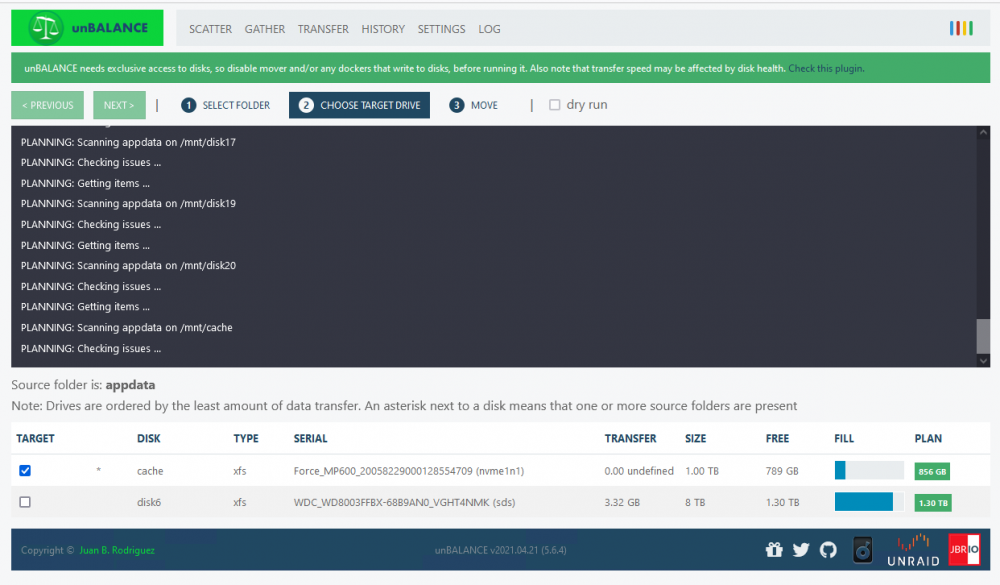Viewport: 1000px width, 585px height.
Task: Click the log scrollbar thumb
Action: pos(983,336)
